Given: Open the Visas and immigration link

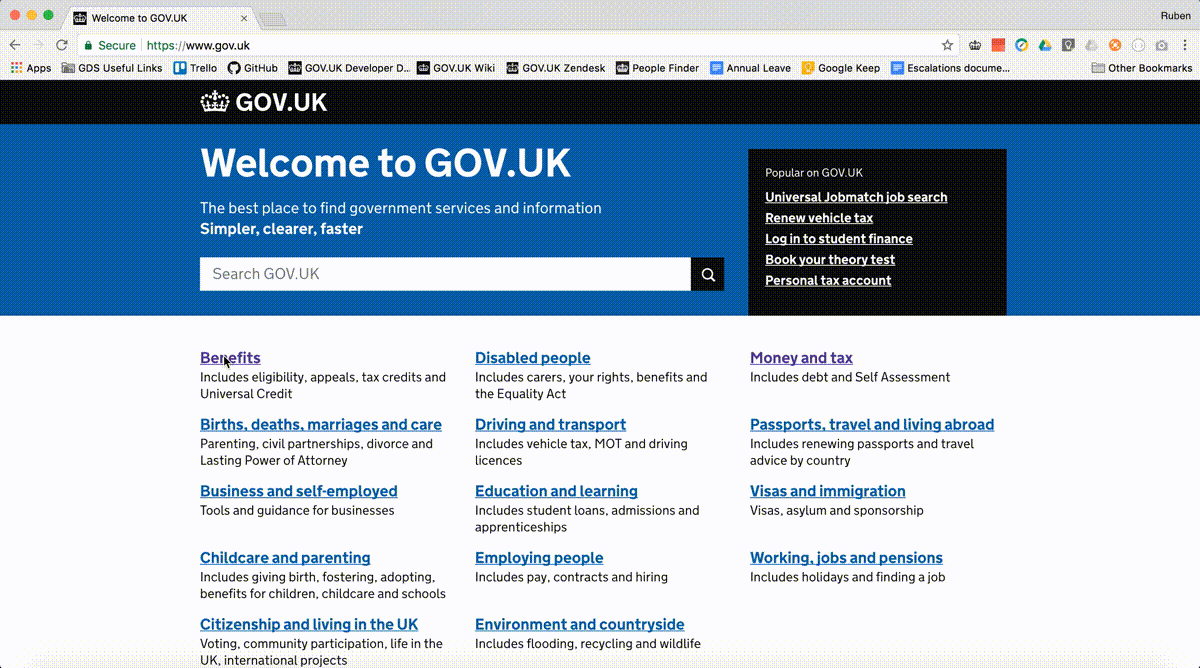Looking at the screenshot, I should click(828, 491).
